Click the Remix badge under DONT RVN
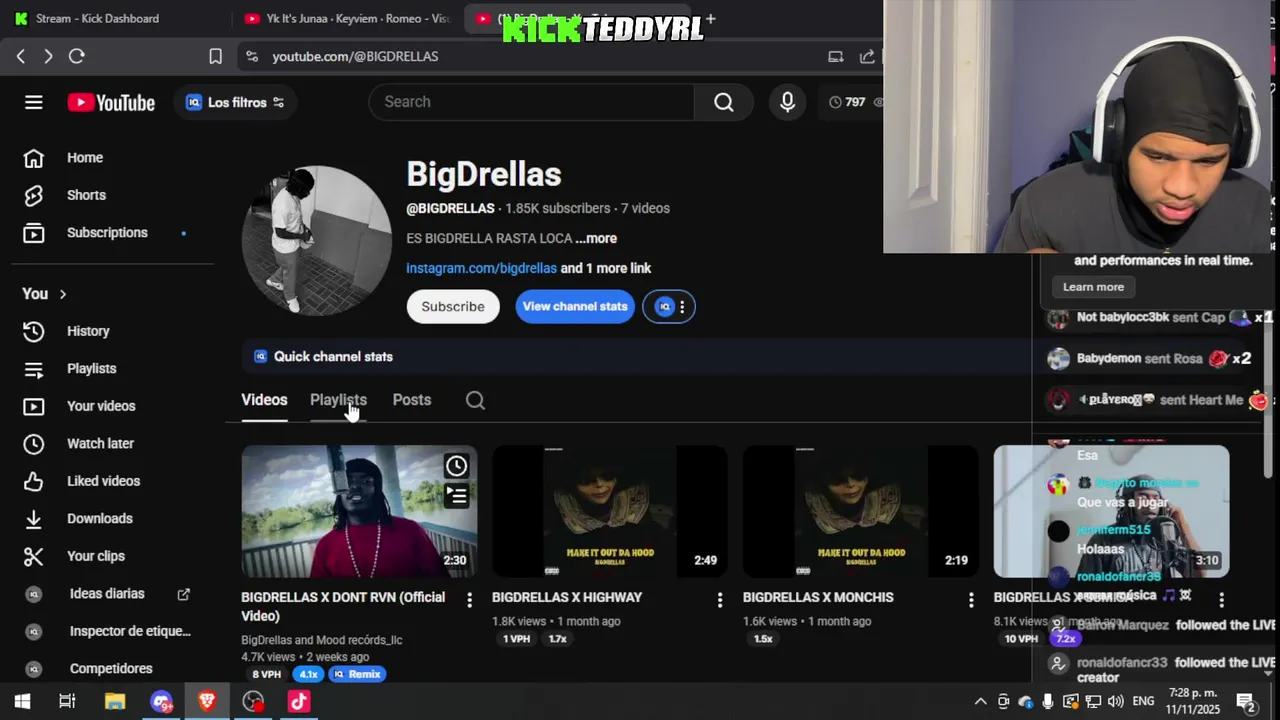The image size is (1280, 720). click(357, 674)
